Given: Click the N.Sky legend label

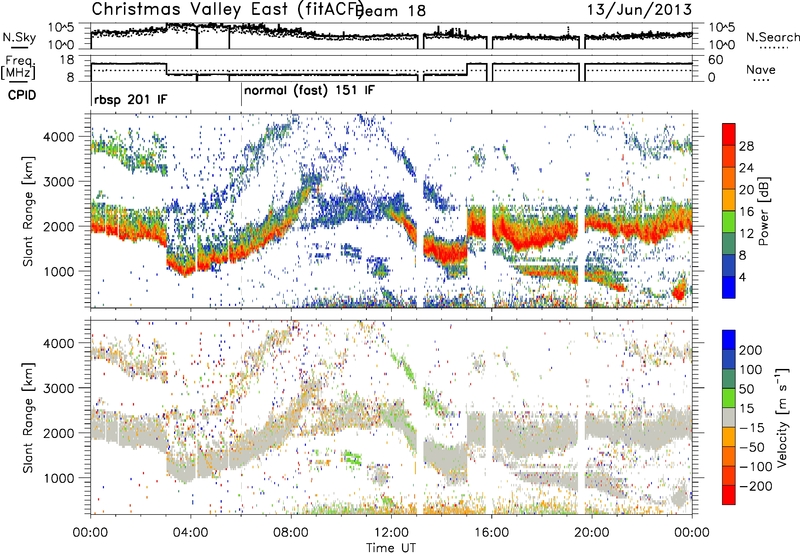Looking at the screenshot, I should pos(19,37).
